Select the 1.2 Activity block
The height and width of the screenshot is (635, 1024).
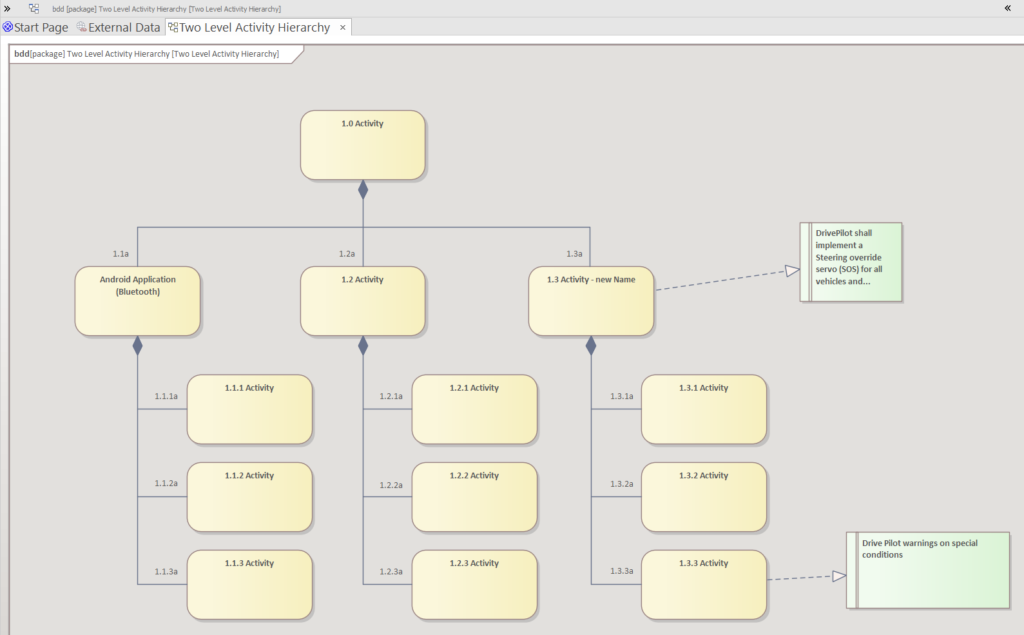tap(362, 301)
